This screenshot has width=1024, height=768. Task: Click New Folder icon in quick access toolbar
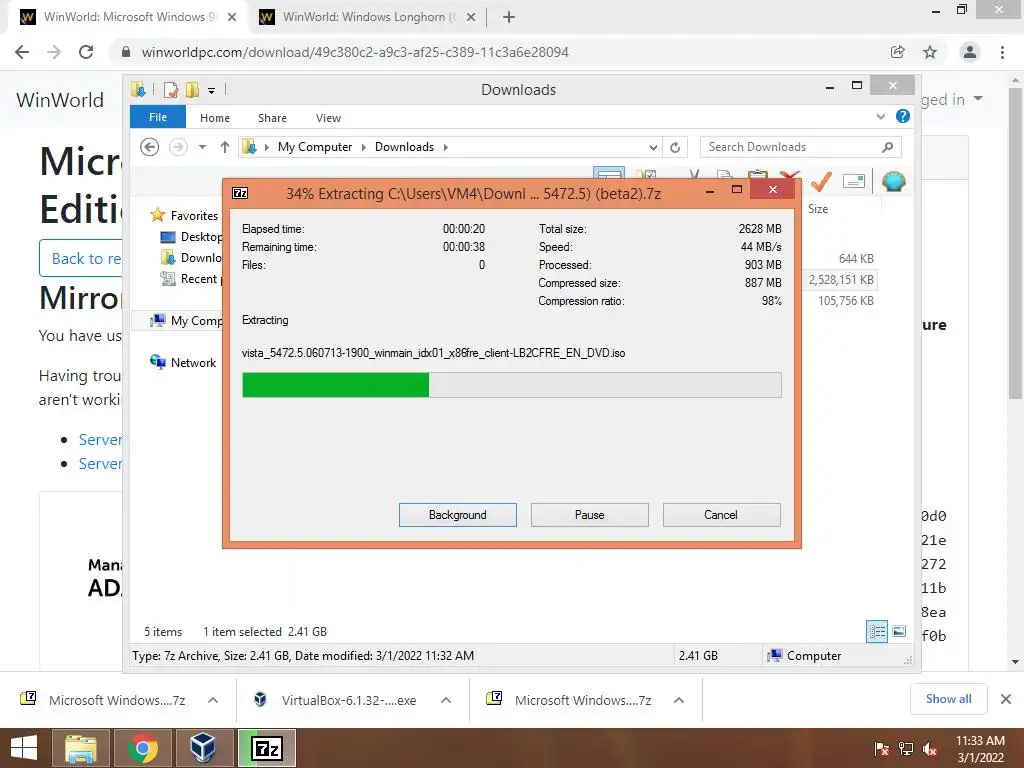pos(192,89)
